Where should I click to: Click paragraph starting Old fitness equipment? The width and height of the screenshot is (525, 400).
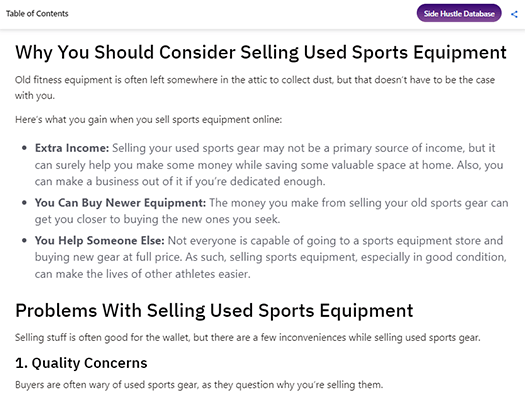click(255, 88)
